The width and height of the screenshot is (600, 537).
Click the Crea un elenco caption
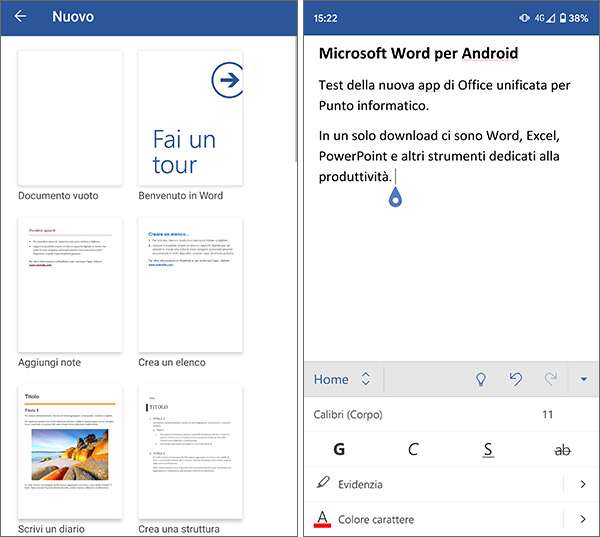(x=172, y=362)
